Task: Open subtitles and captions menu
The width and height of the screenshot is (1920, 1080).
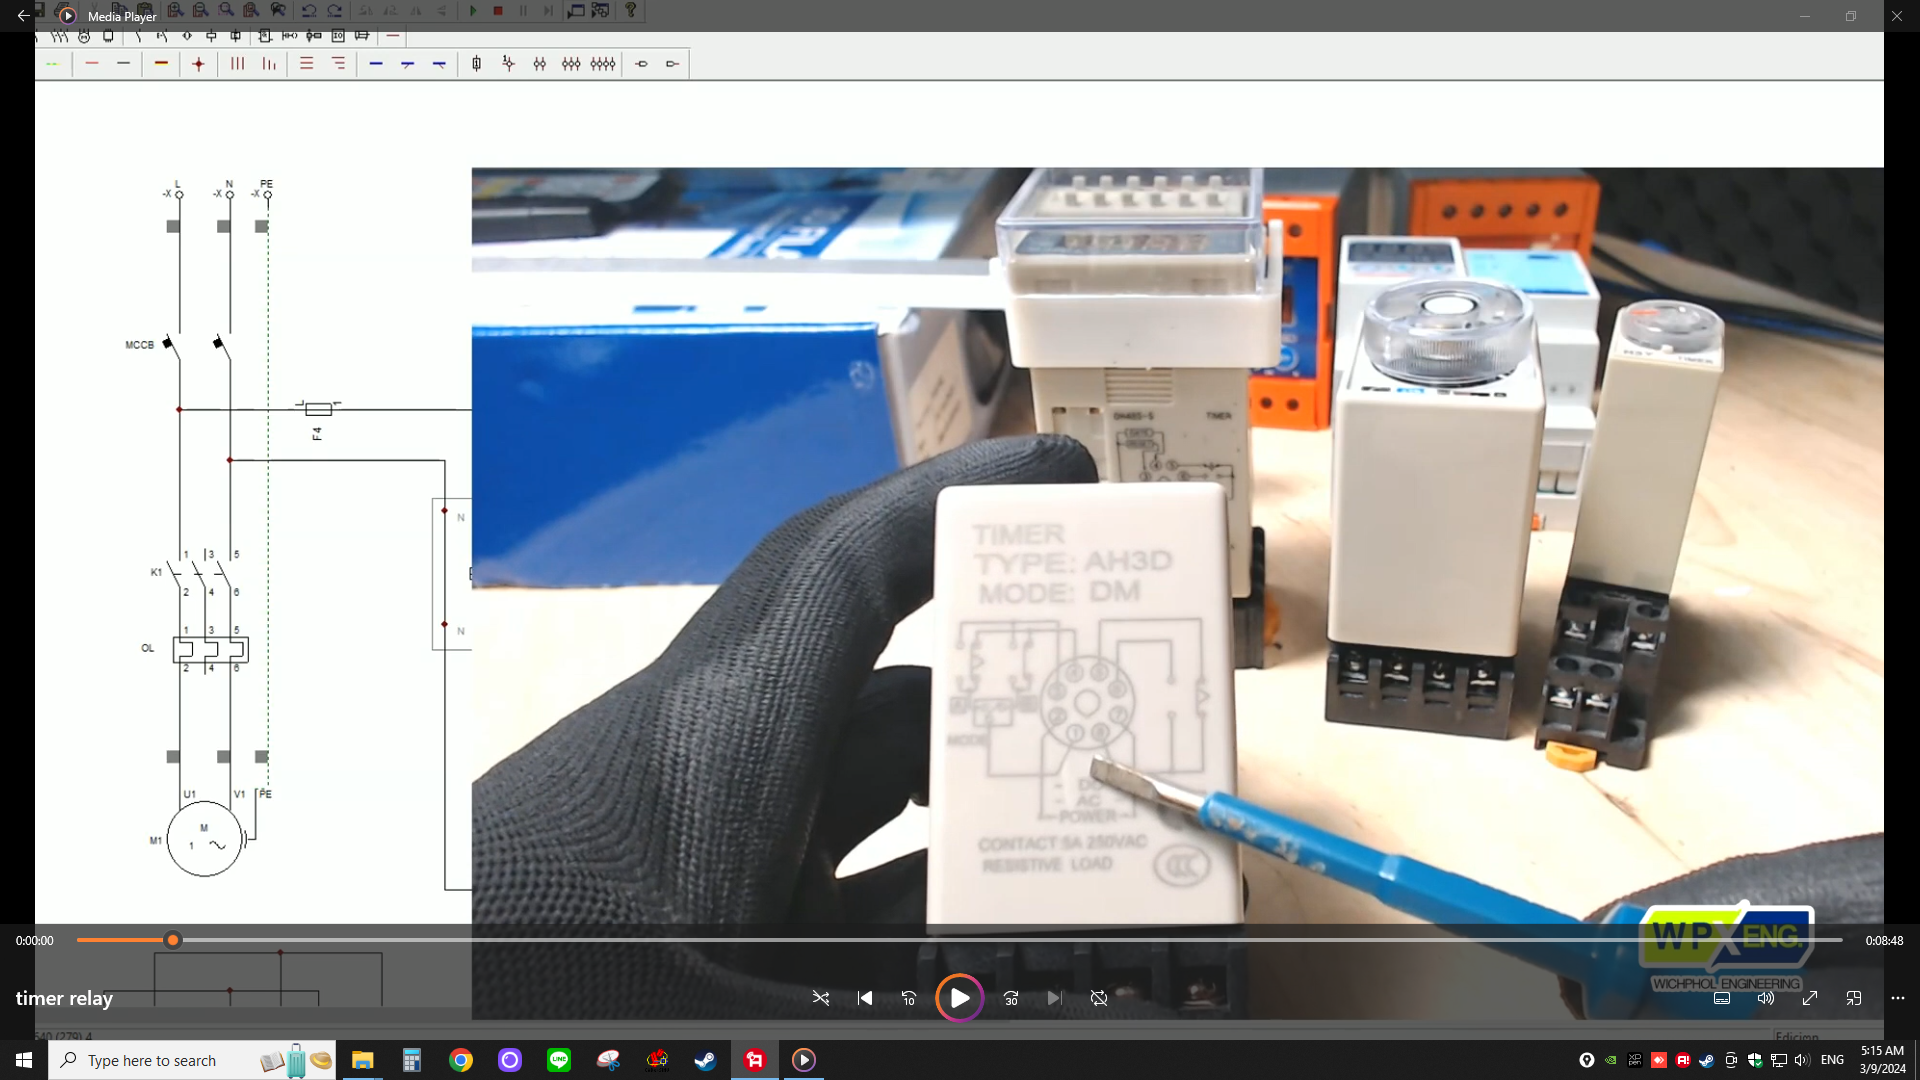Action: [1722, 998]
